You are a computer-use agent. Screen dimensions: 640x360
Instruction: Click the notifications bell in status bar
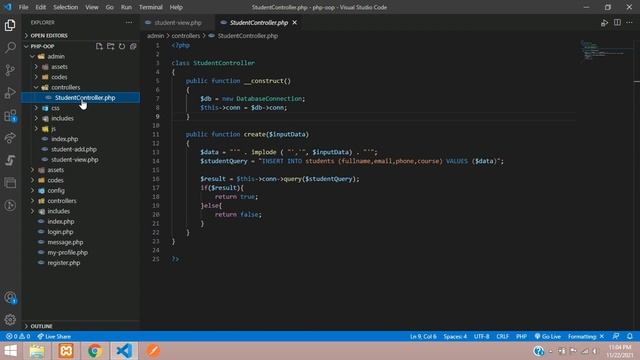click(630, 336)
